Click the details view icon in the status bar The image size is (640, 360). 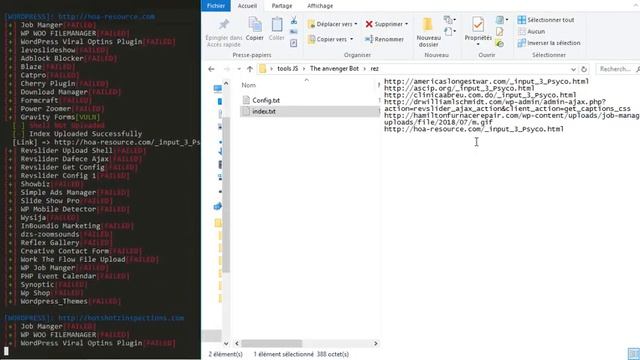coord(633,354)
